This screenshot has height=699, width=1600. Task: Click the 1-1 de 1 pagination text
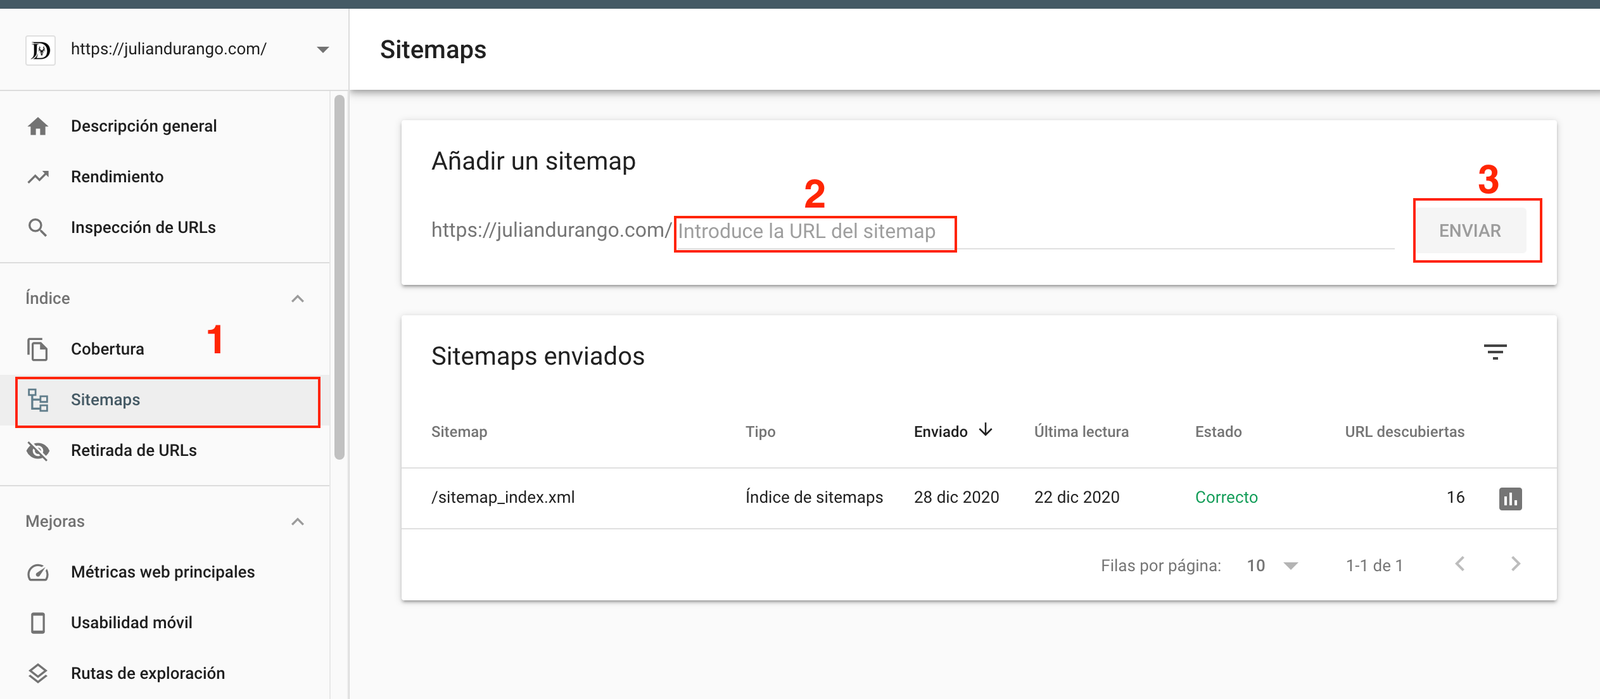(1374, 566)
